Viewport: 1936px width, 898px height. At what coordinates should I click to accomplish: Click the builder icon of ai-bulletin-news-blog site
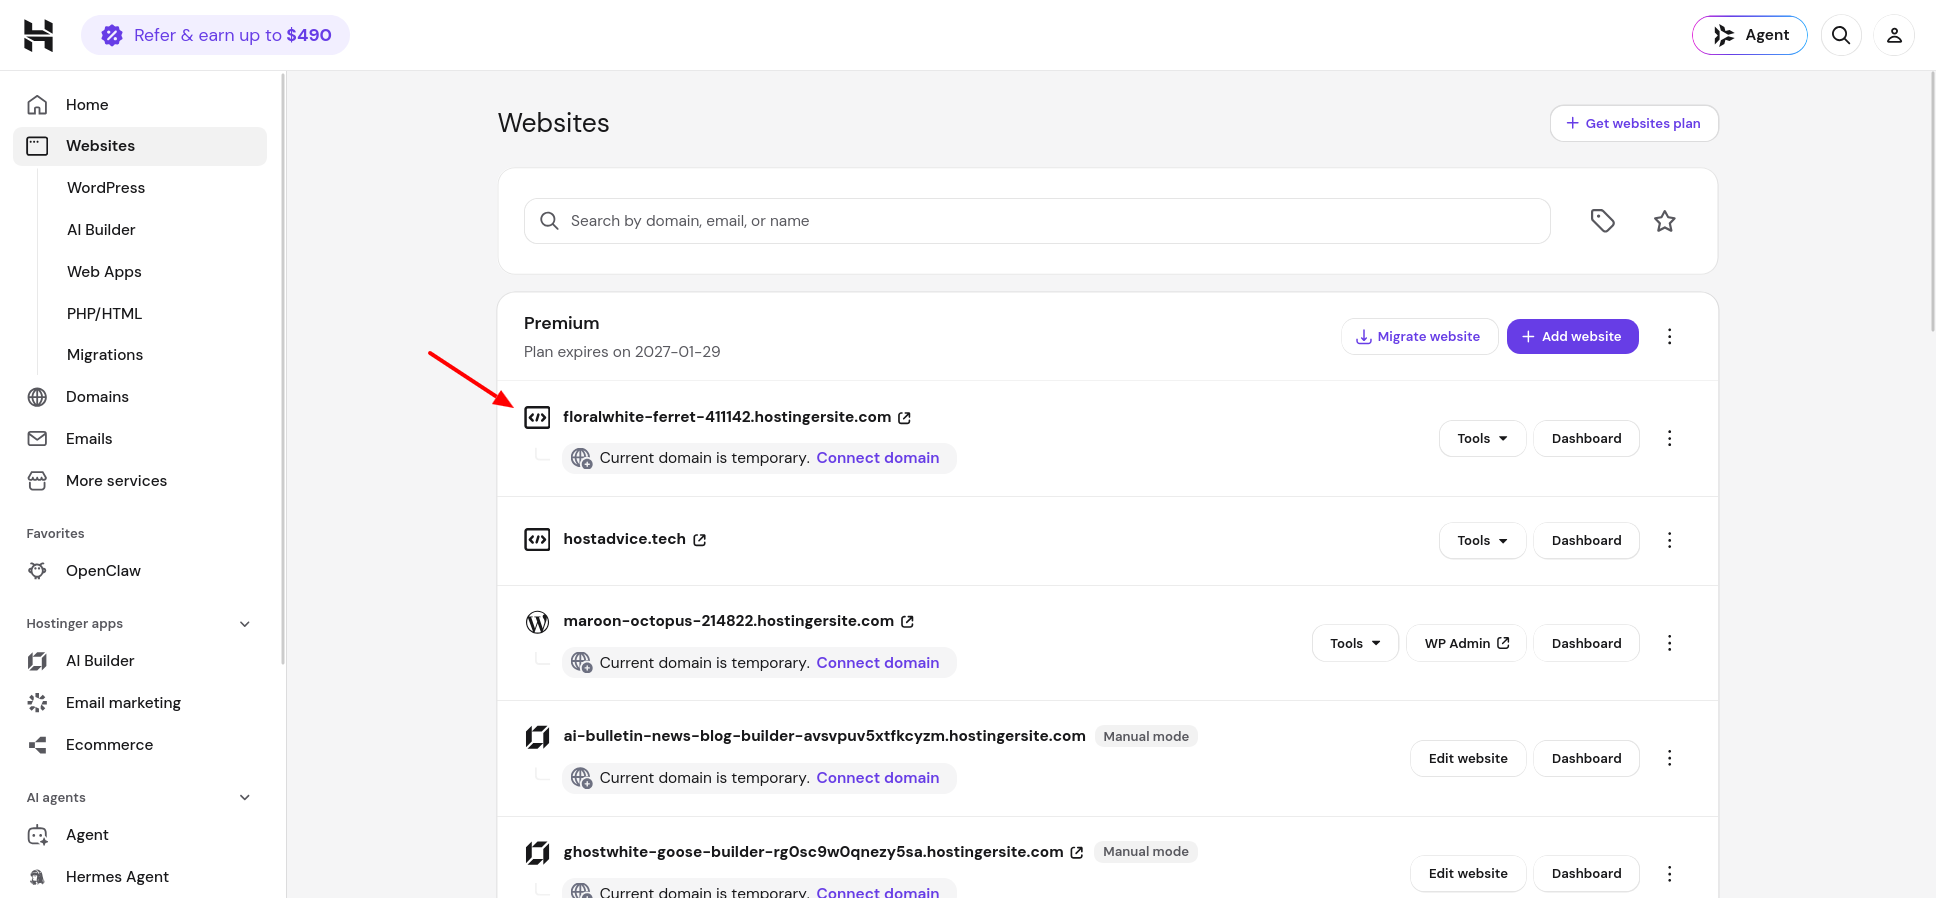click(x=537, y=737)
